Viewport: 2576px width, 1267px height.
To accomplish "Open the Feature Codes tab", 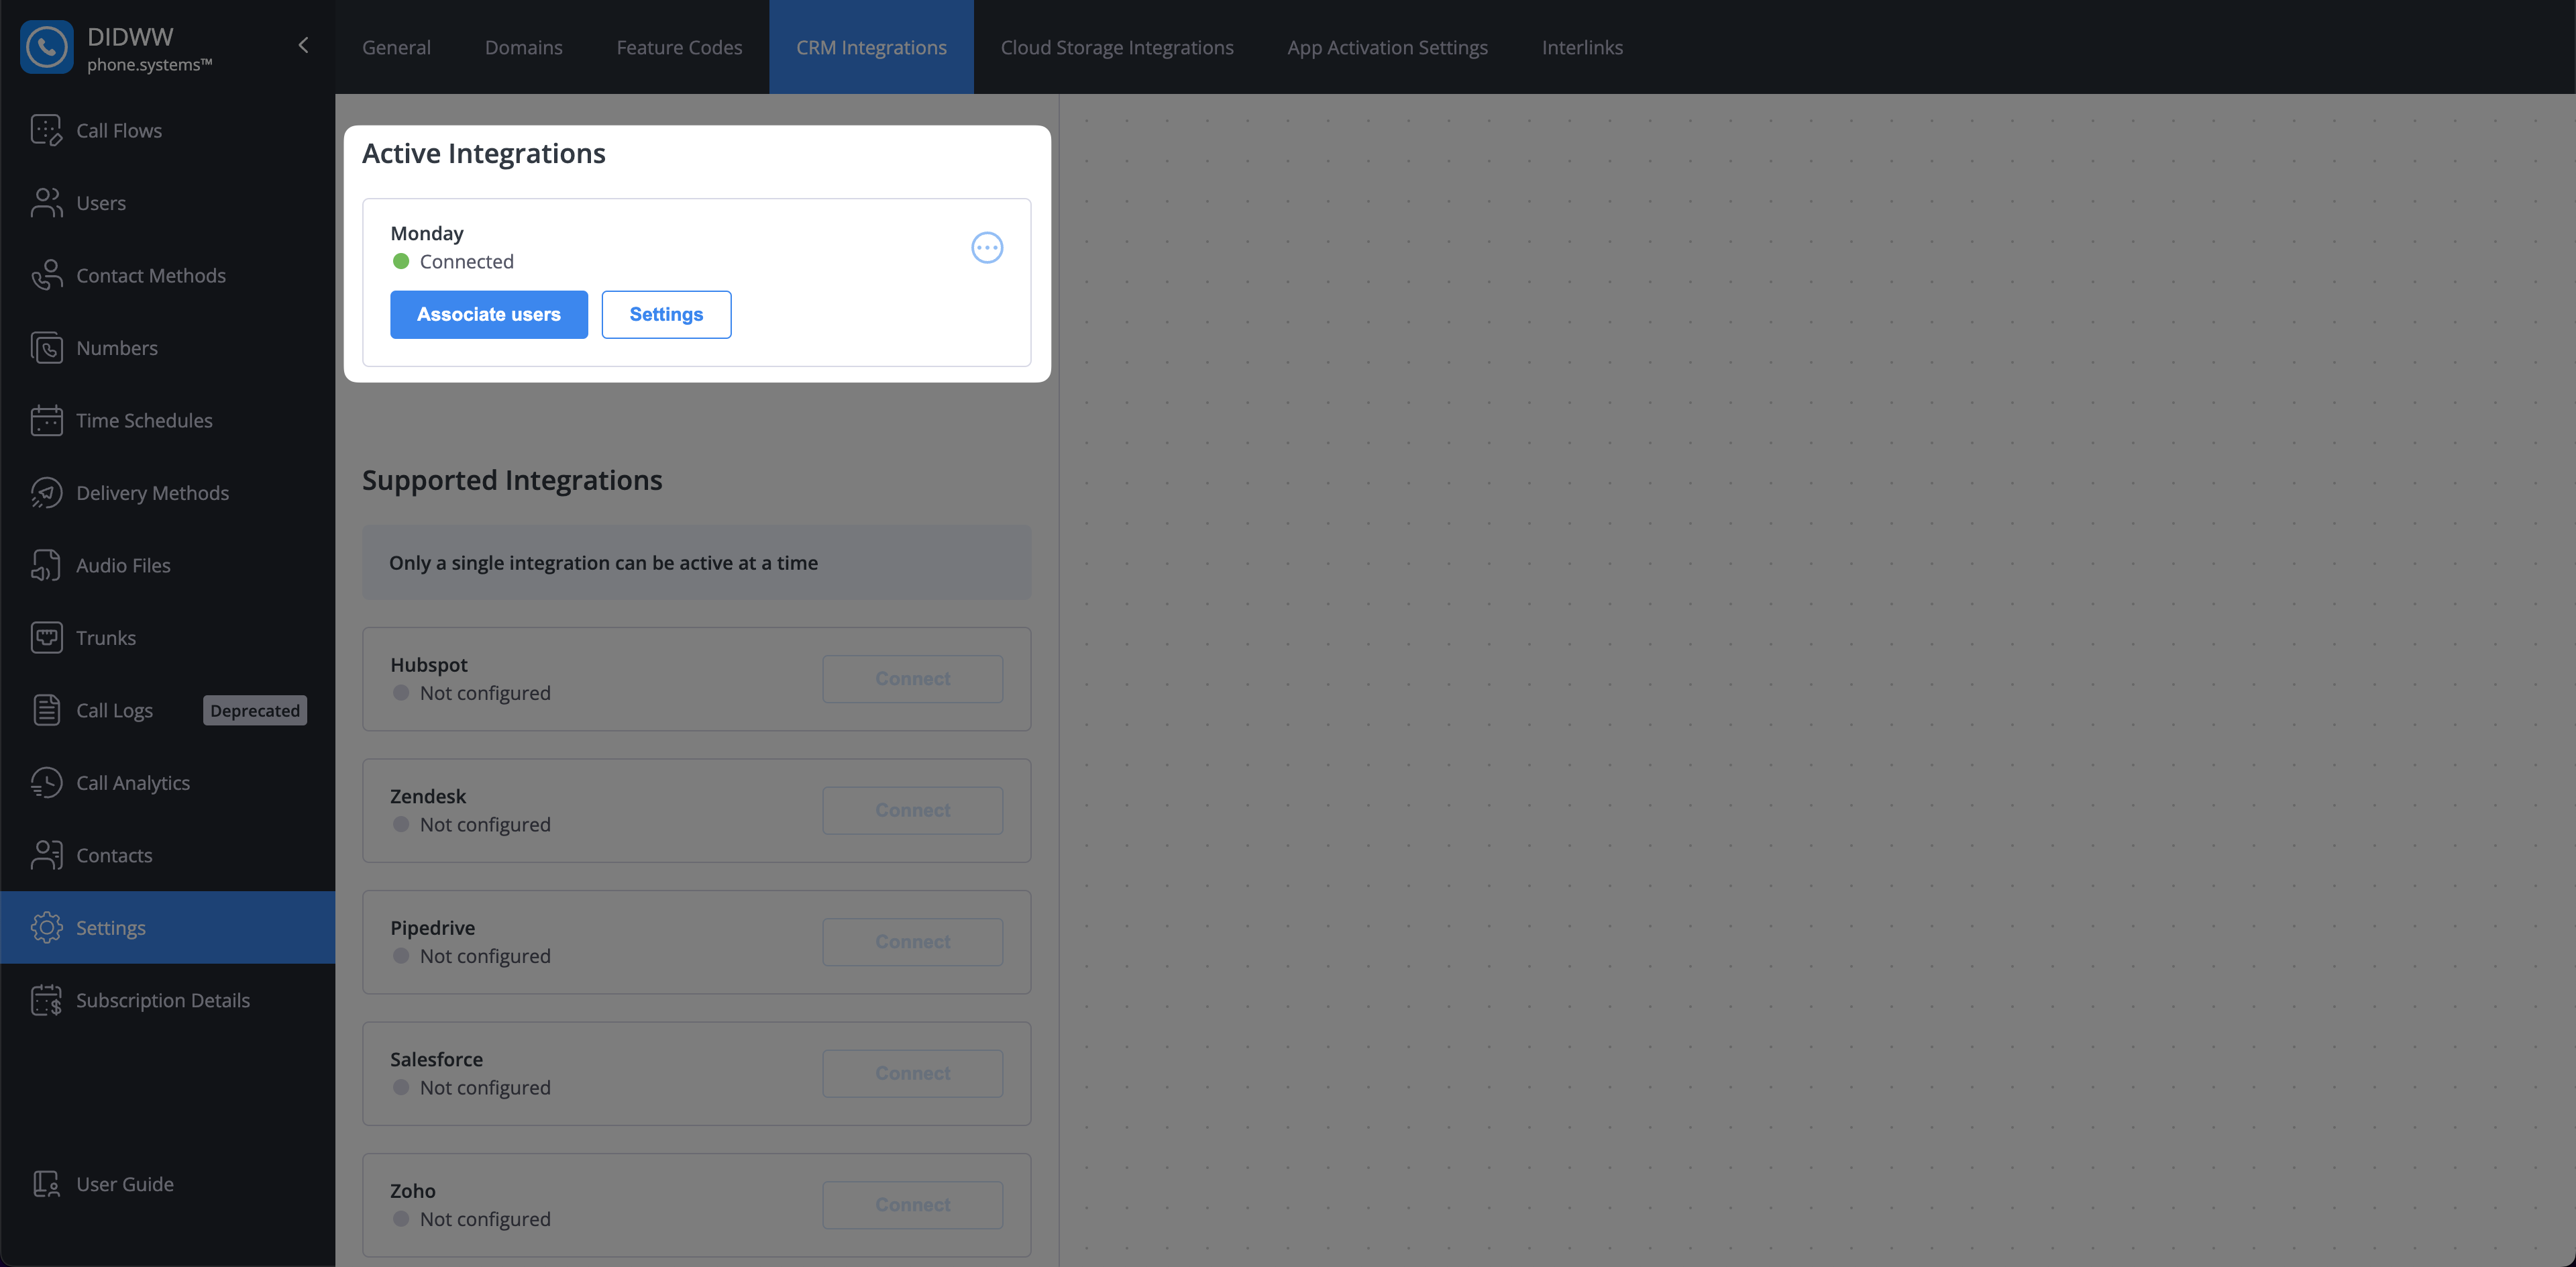I will (679, 47).
